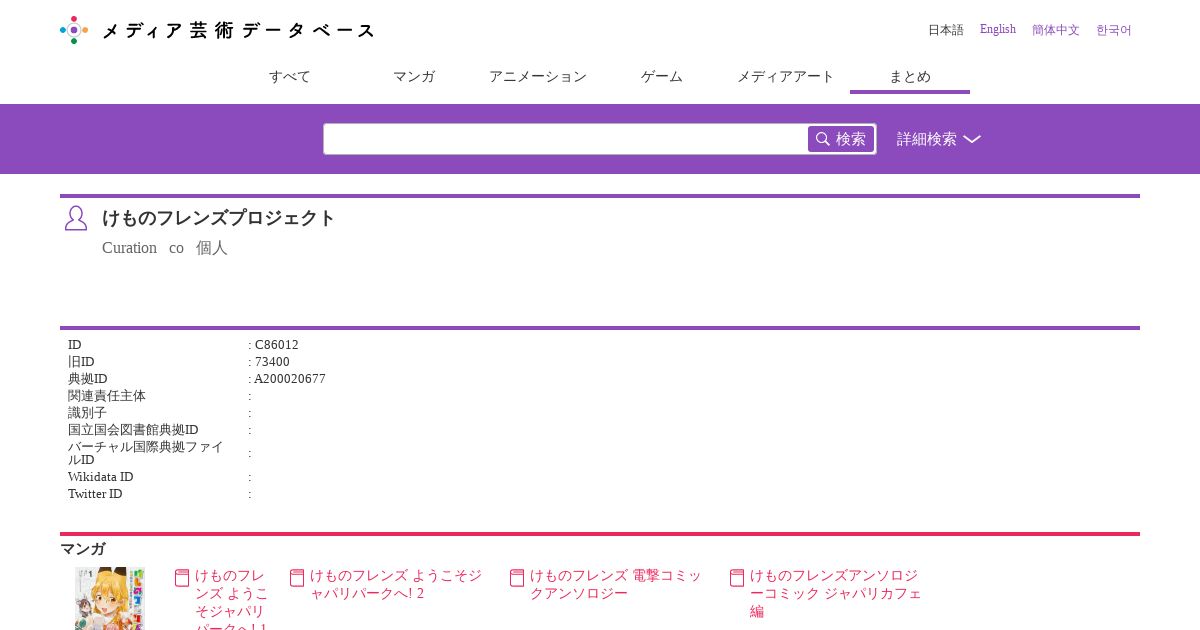Click the 関連責任主体 label

[107, 396]
